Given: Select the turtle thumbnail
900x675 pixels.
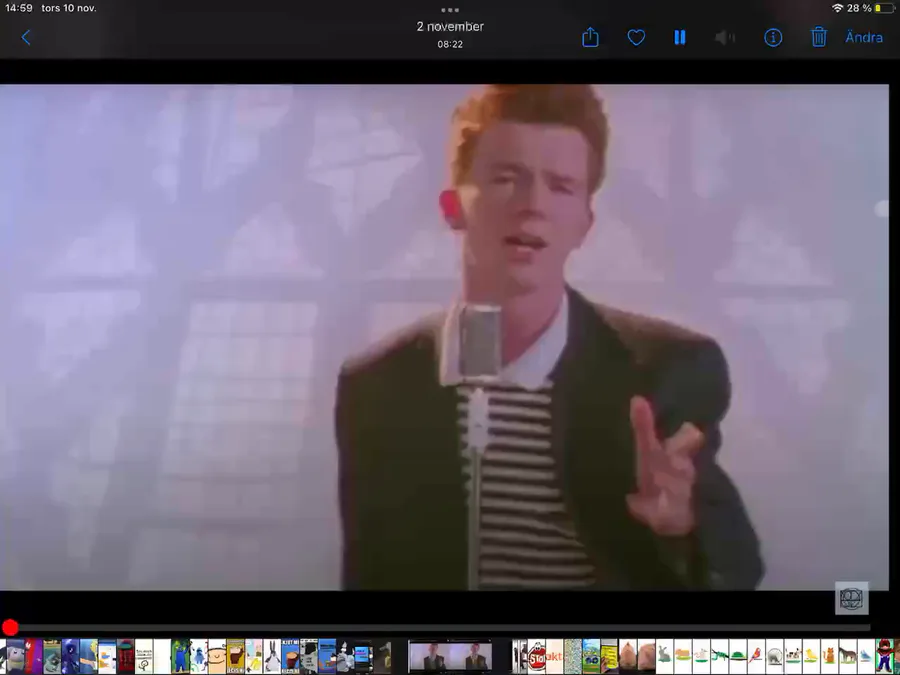Looking at the screenshot, I should [738, 656].
